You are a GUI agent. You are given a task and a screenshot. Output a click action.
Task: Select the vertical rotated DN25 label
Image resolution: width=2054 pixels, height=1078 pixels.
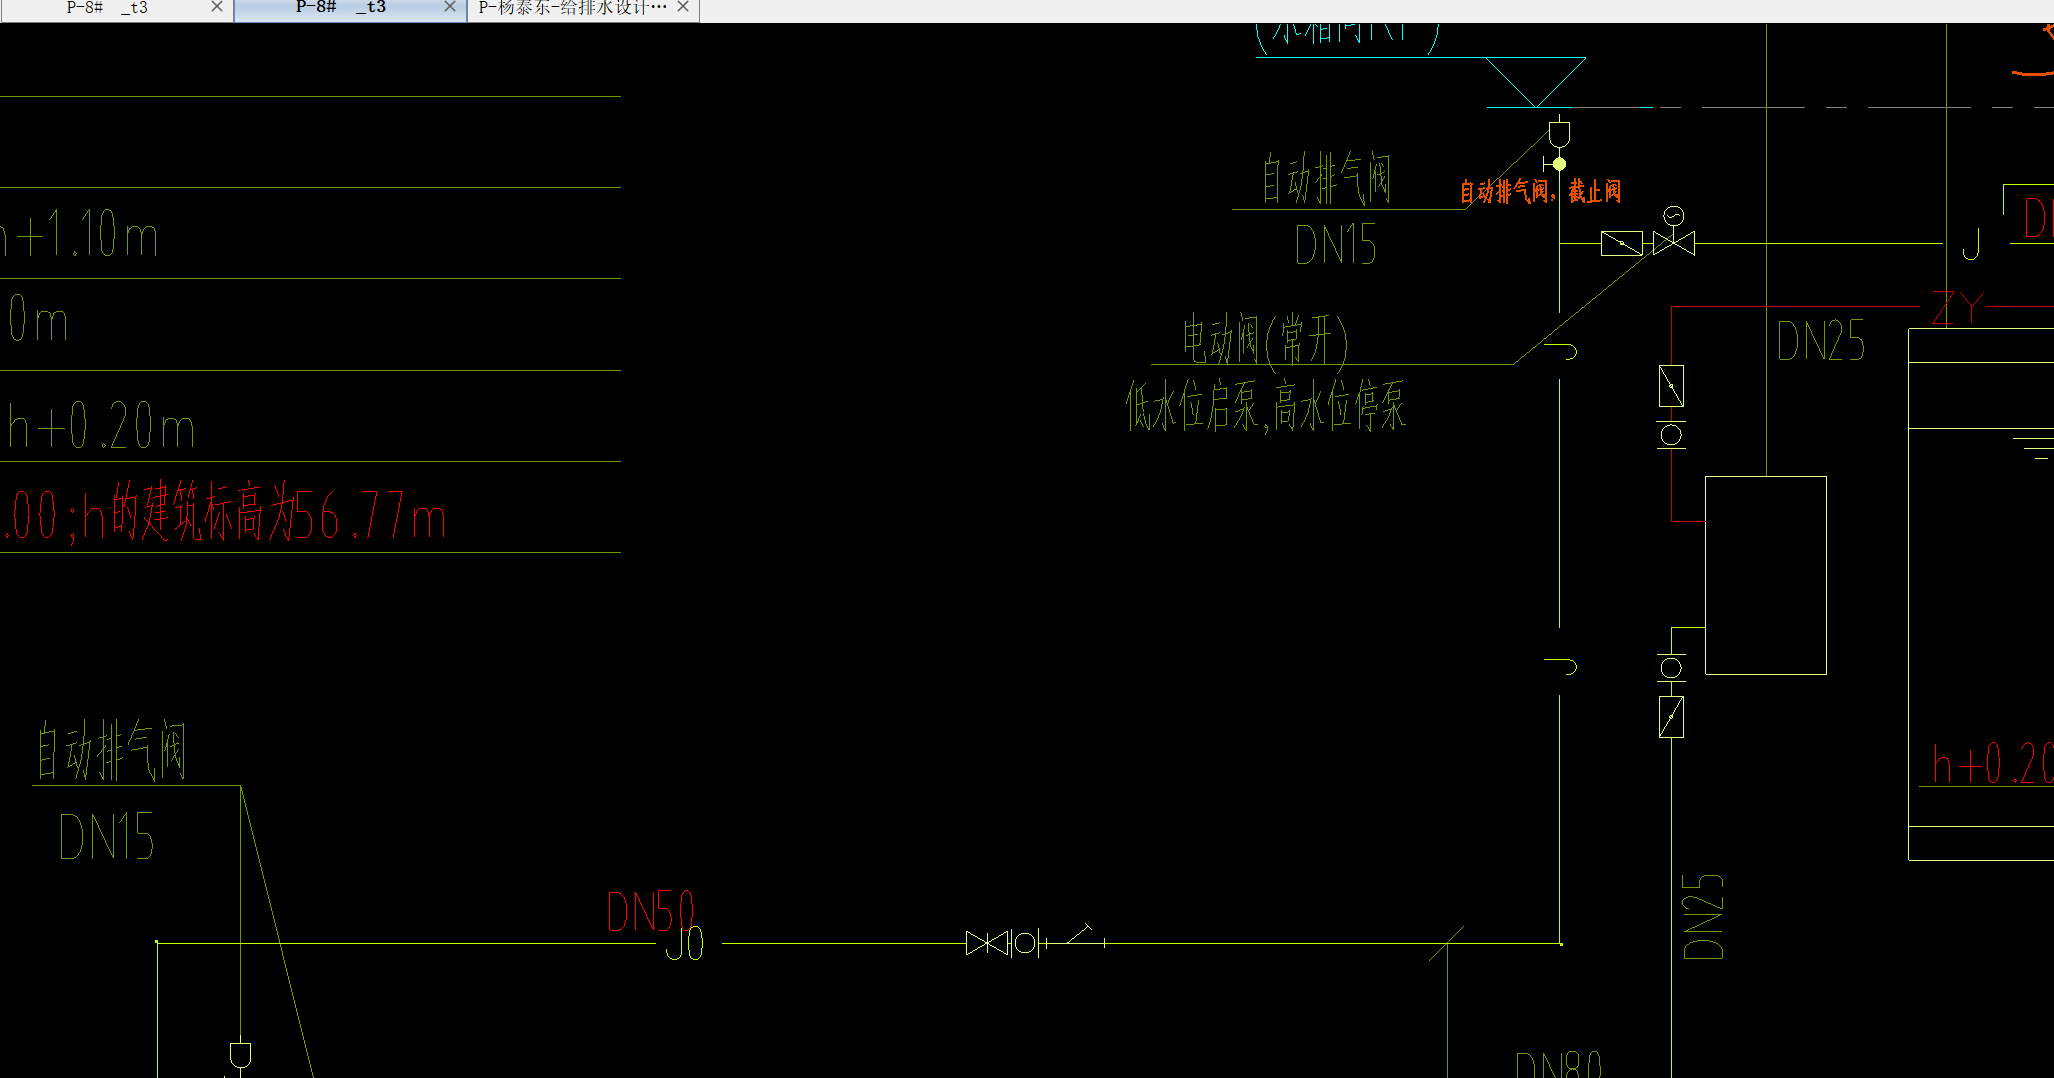click(x=1703, y=917)
